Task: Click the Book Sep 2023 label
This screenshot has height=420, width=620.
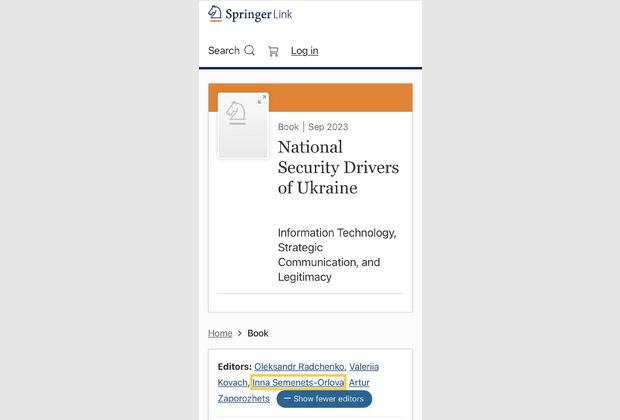Action: point(313,127)
